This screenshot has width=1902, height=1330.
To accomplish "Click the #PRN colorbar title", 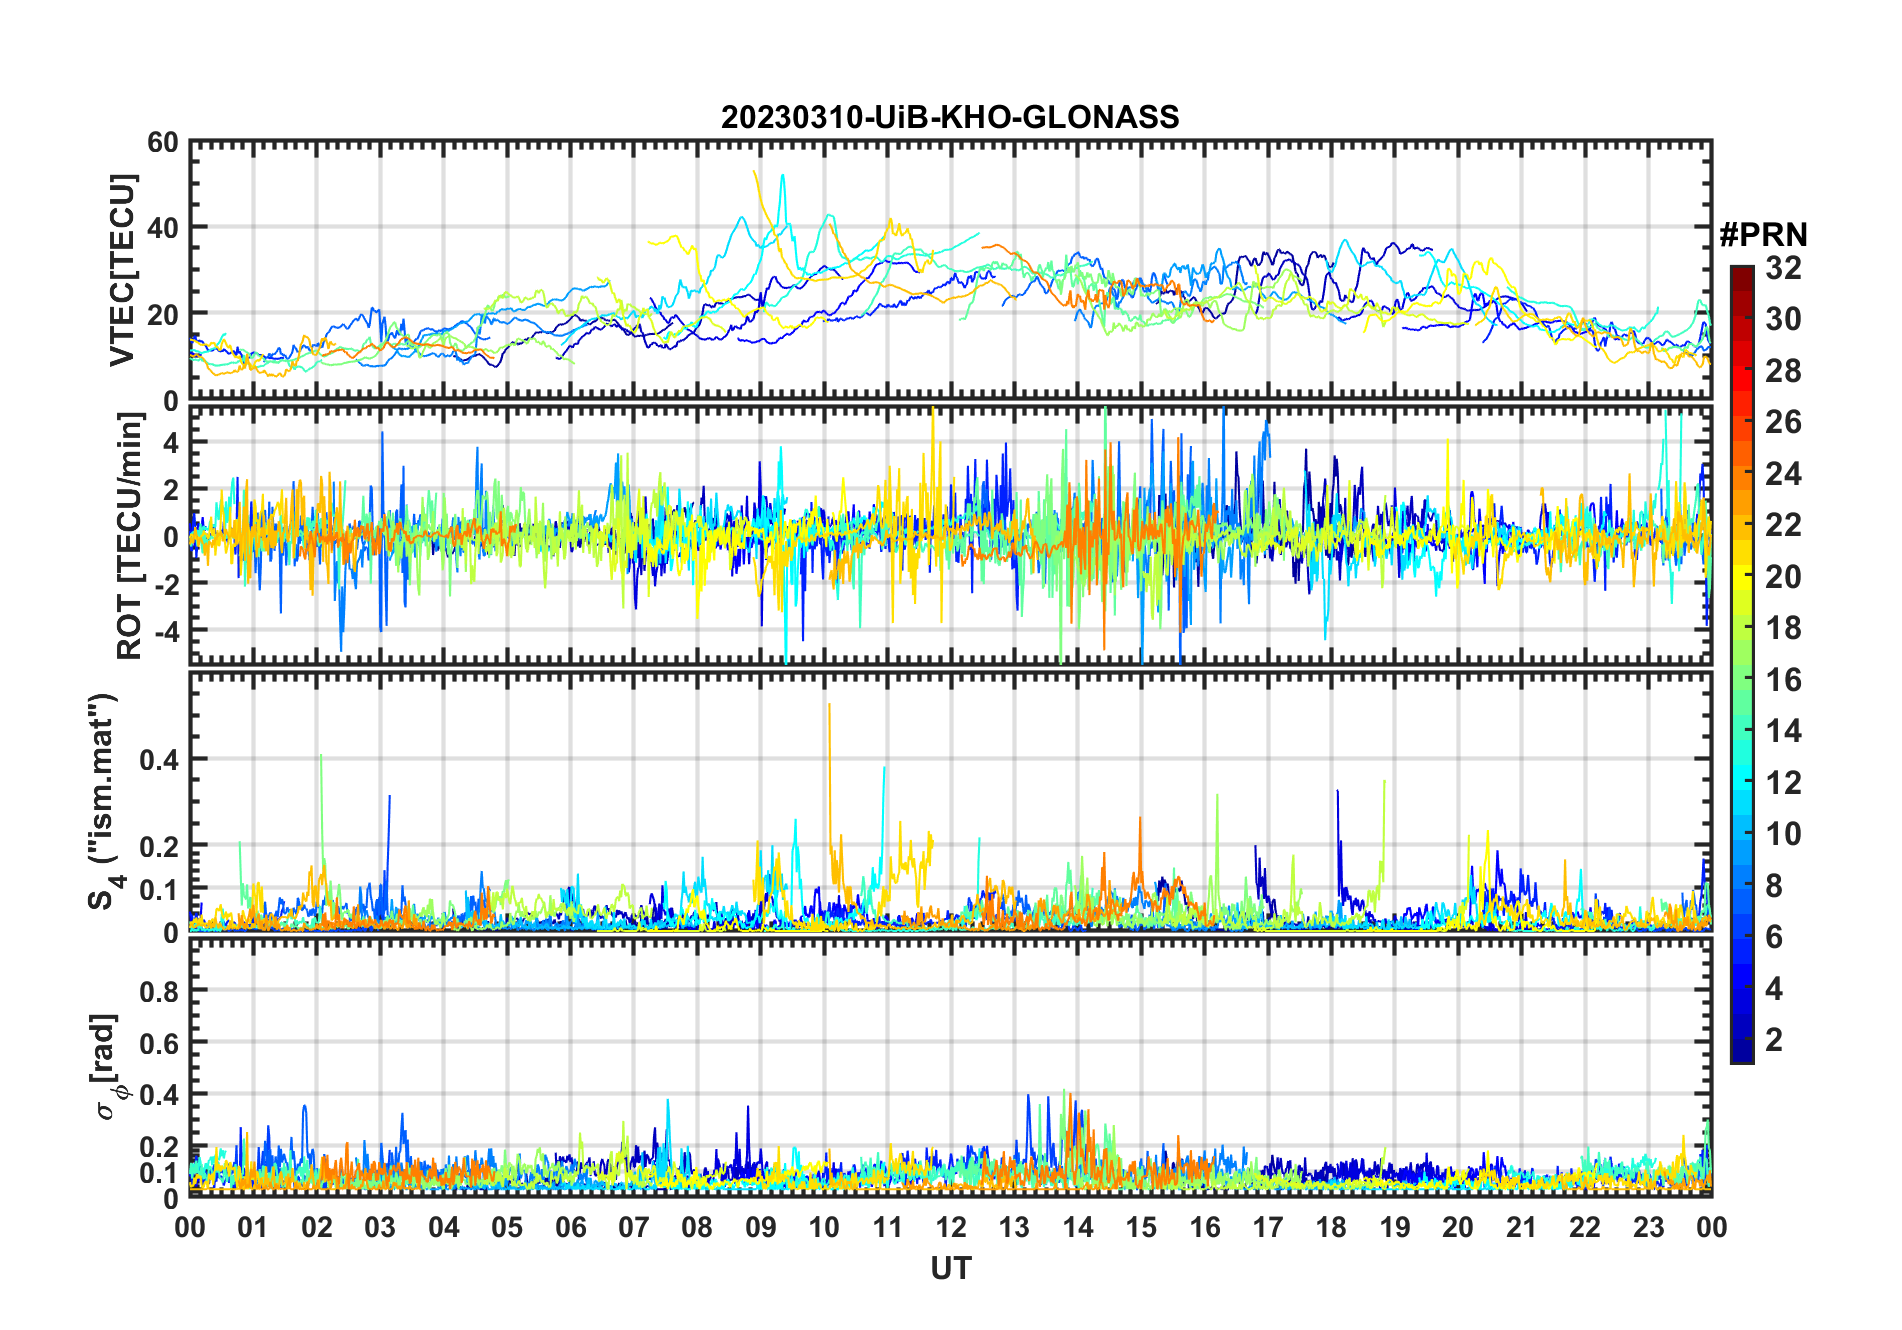I will 1764,235.
